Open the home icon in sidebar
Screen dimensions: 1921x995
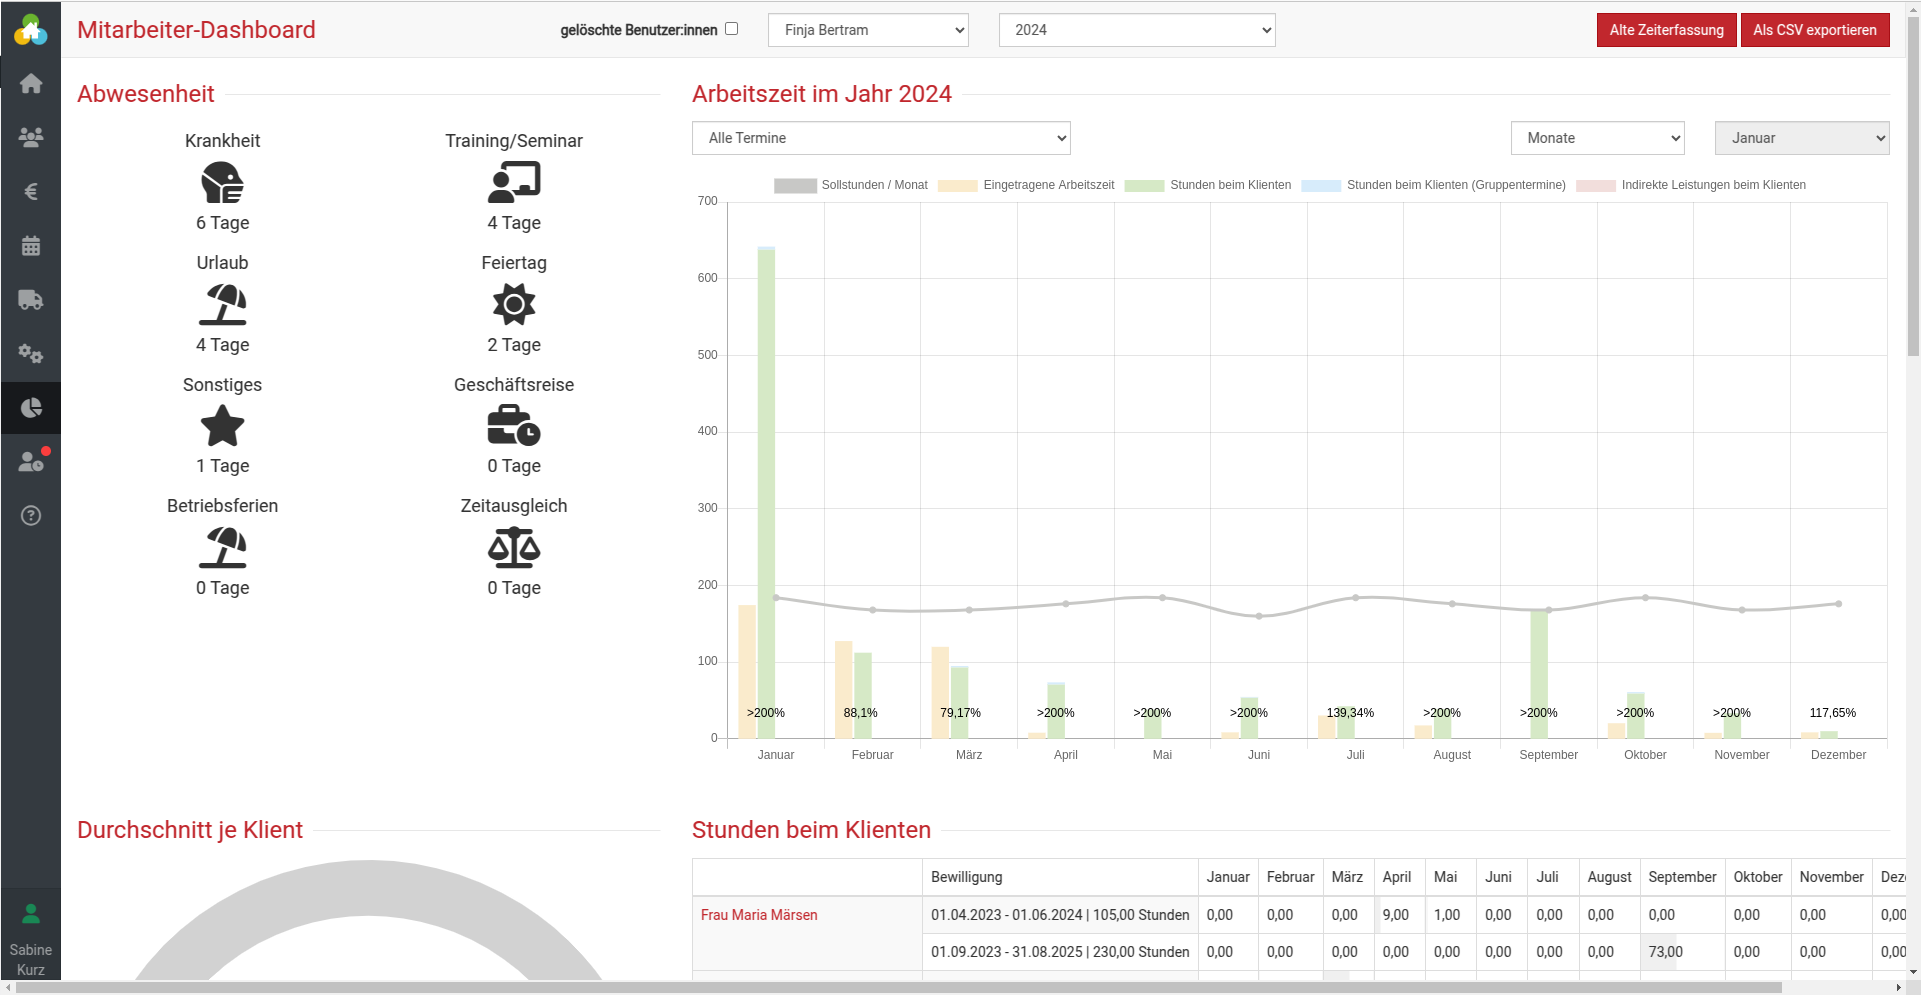coord(31,84)
